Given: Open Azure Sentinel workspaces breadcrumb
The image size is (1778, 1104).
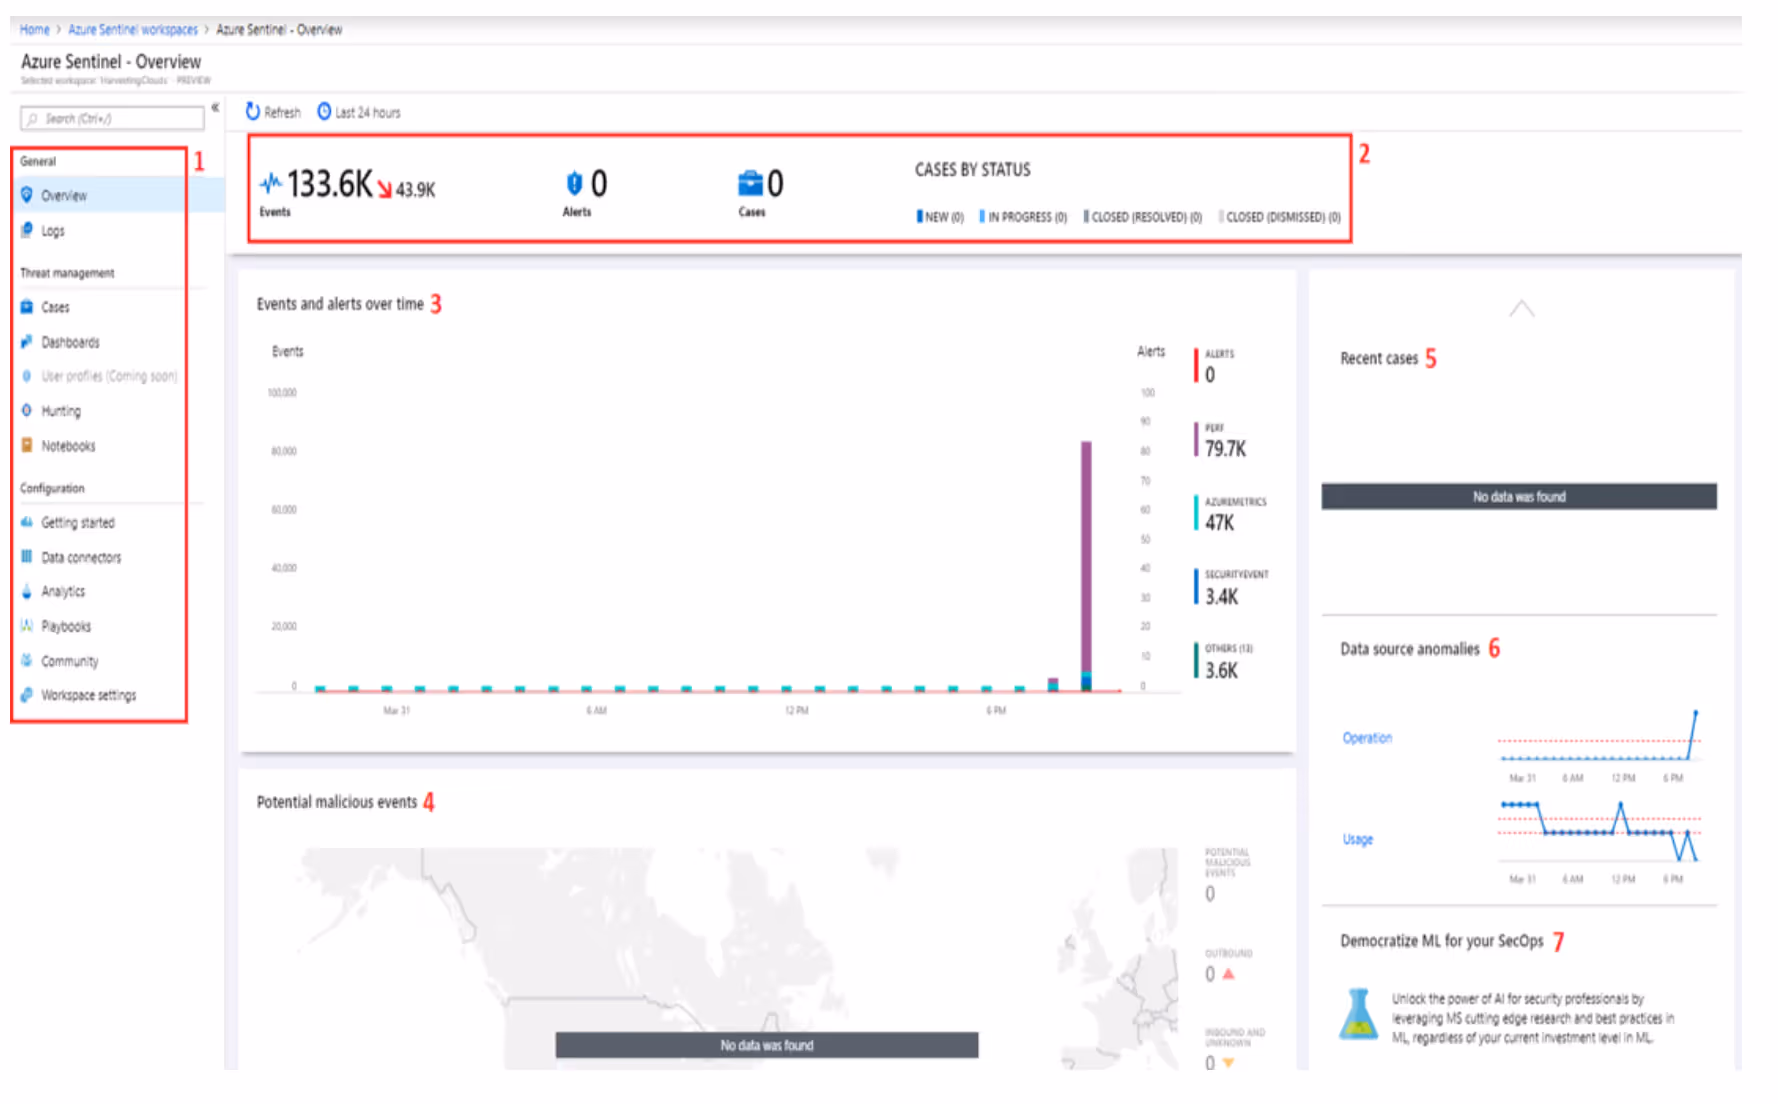Looking at the screenshot, I should pos(133,30).
